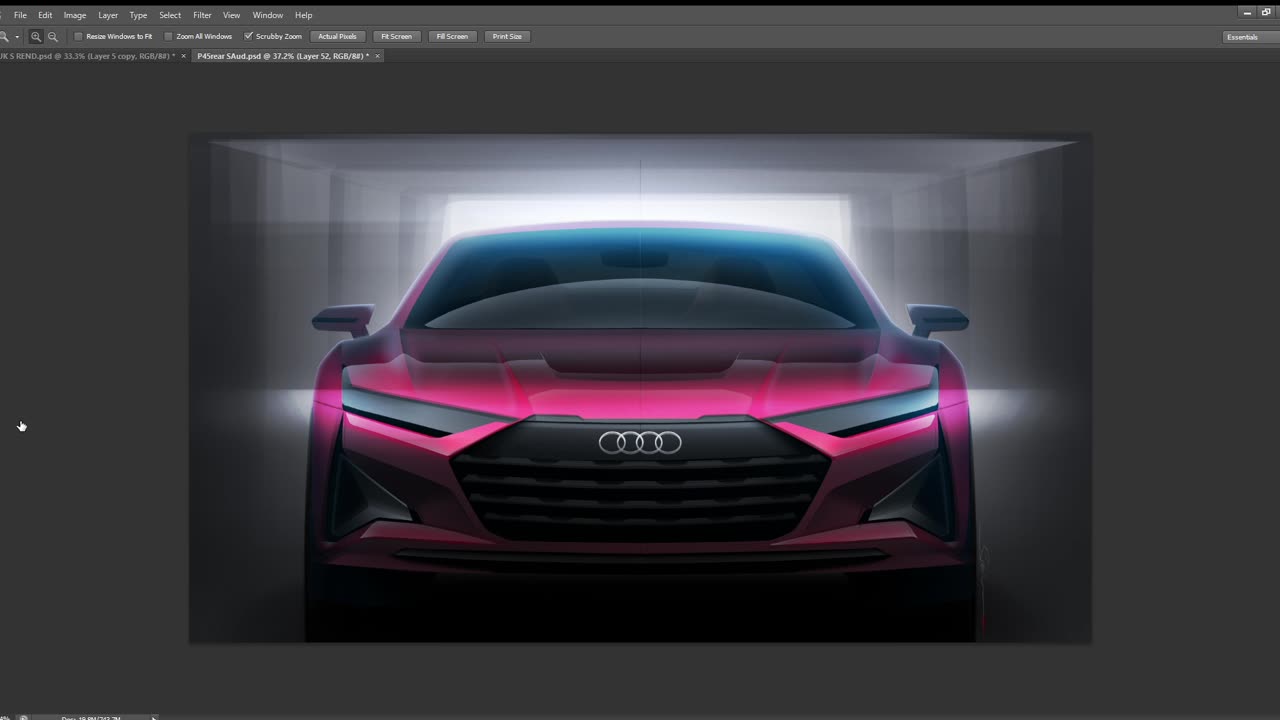The height and width of the screenshot is (720, 1280).
Task: Close the P45rear SAud.psd document tab
Action: [378, 56]
